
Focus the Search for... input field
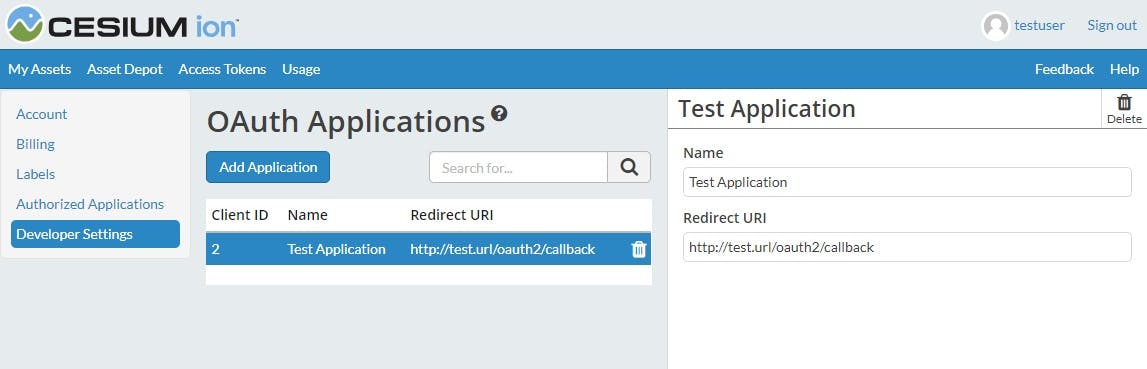tap(519, 167)
